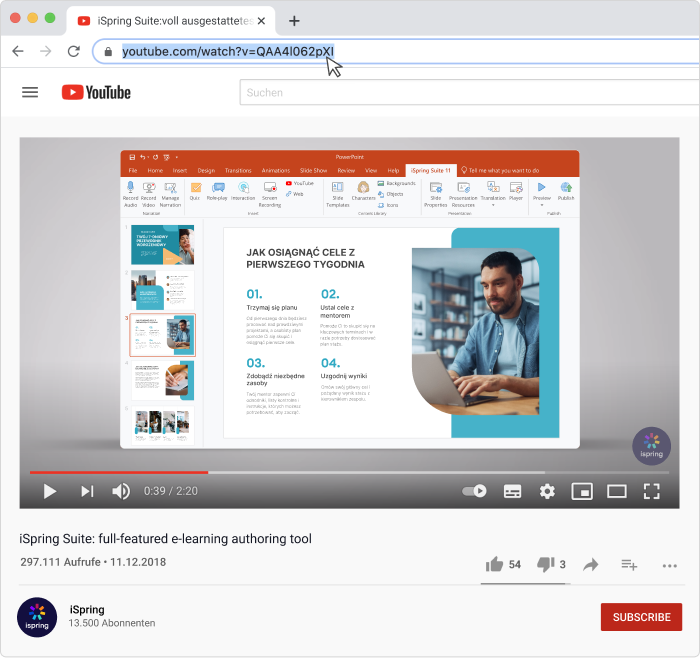Viewport: 700px width, 658px height.
Task: Reload the page with the refresh icon
Action: pyautogui.click(x=74, y=51)
